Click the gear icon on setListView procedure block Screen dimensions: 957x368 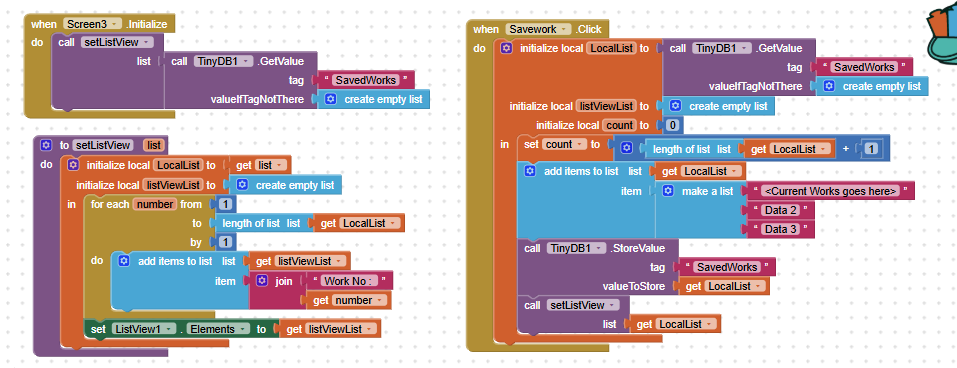point(45,145)
